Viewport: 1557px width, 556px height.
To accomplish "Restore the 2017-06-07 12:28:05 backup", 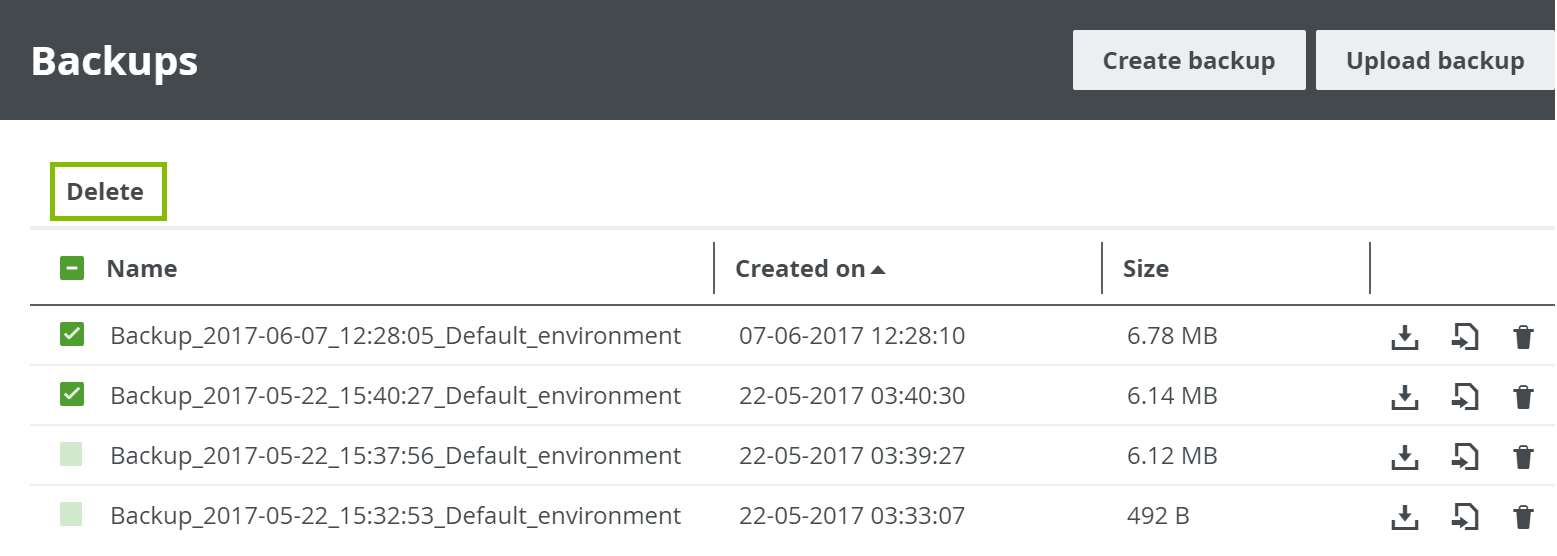I will coord(1465,338).
